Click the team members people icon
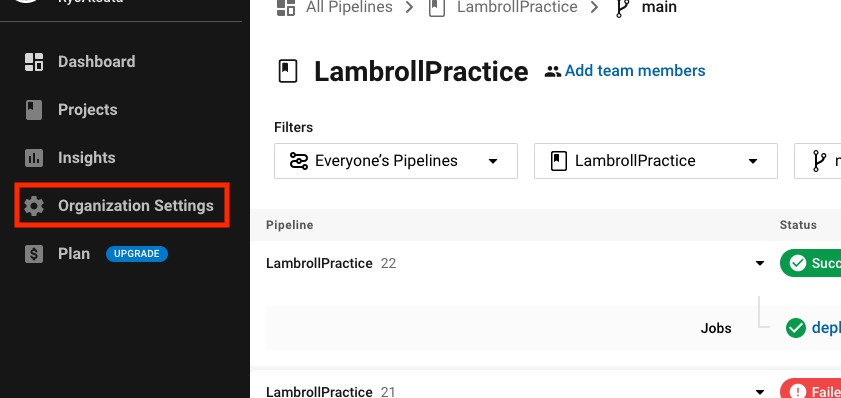The width and height of the screenshot is (841, 398). click(552, 71)
